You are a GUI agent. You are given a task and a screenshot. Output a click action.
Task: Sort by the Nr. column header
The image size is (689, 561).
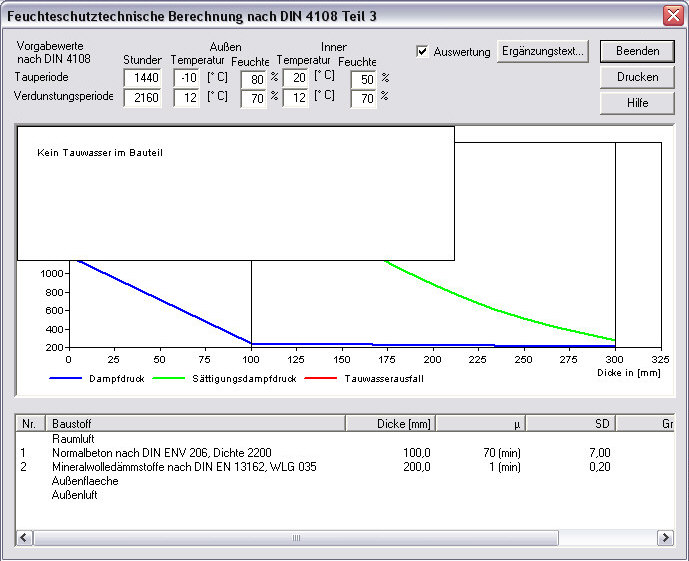[x=30, y=423]
